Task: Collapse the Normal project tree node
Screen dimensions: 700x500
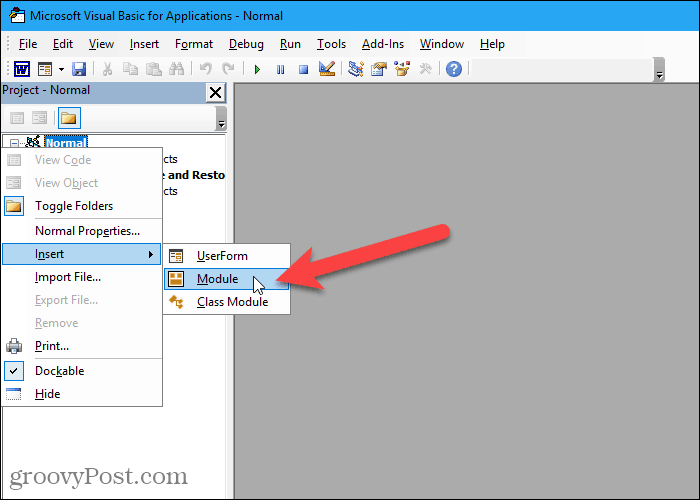Action: pyautogui.click(x=14, y=144)
